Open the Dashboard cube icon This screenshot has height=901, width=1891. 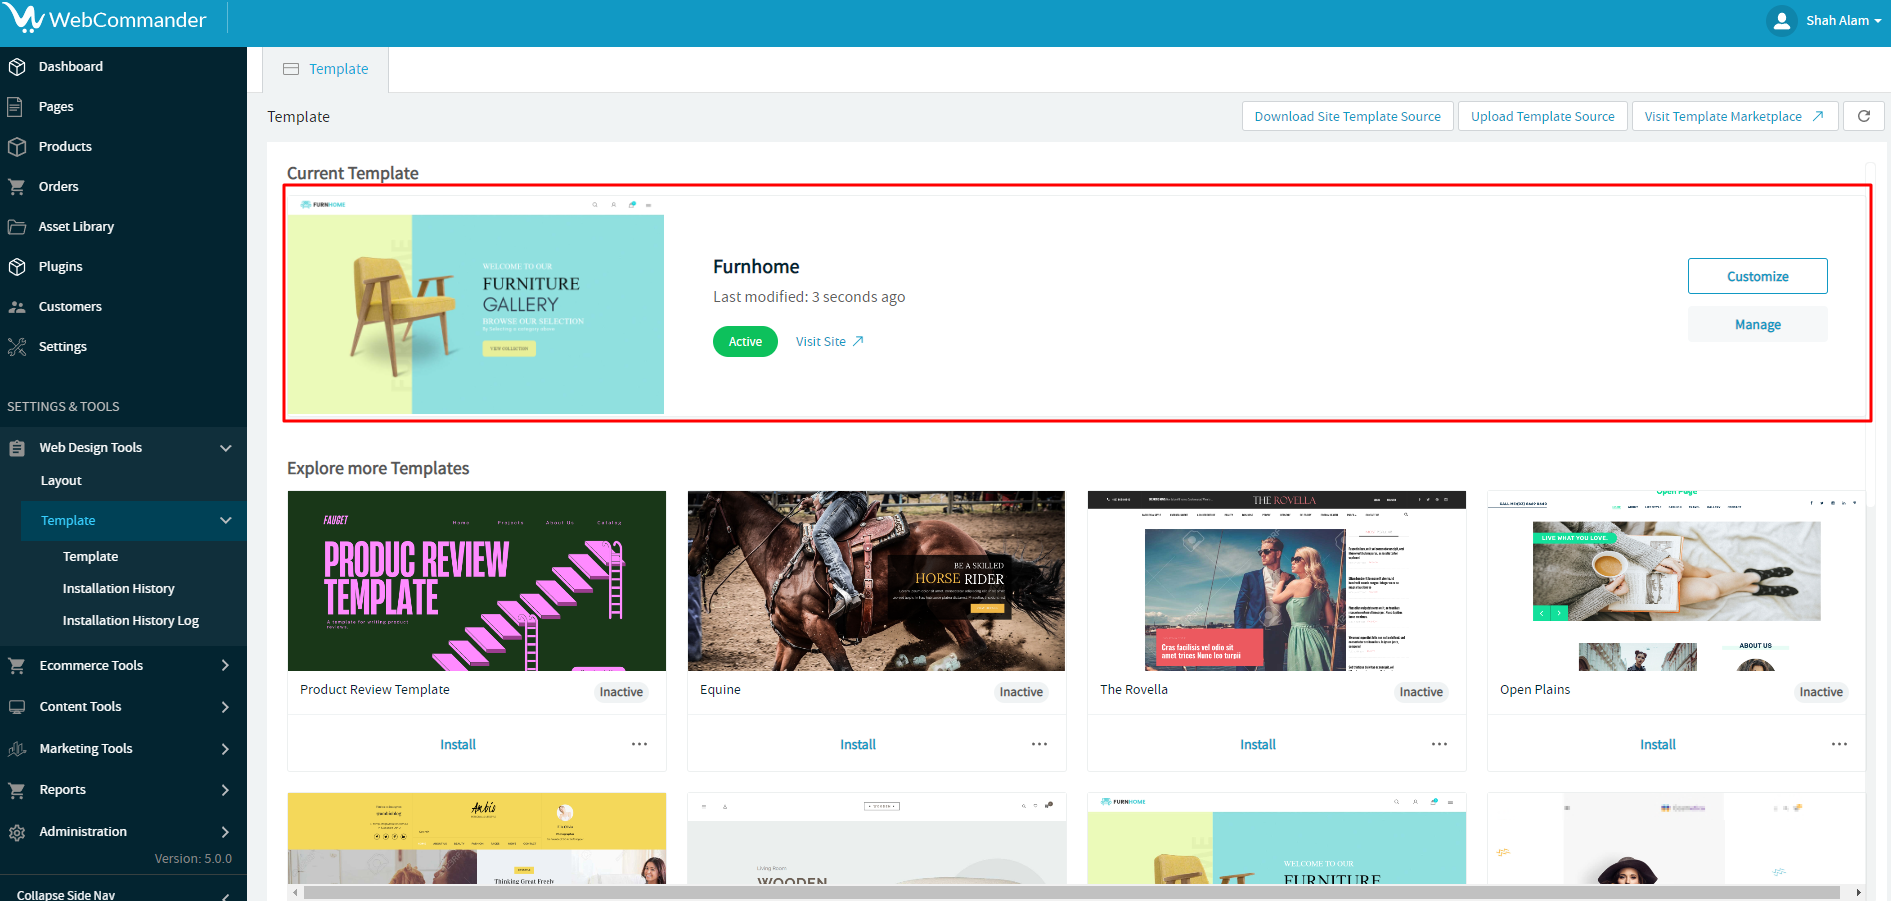pyautogui.click(x=17, y=67)
